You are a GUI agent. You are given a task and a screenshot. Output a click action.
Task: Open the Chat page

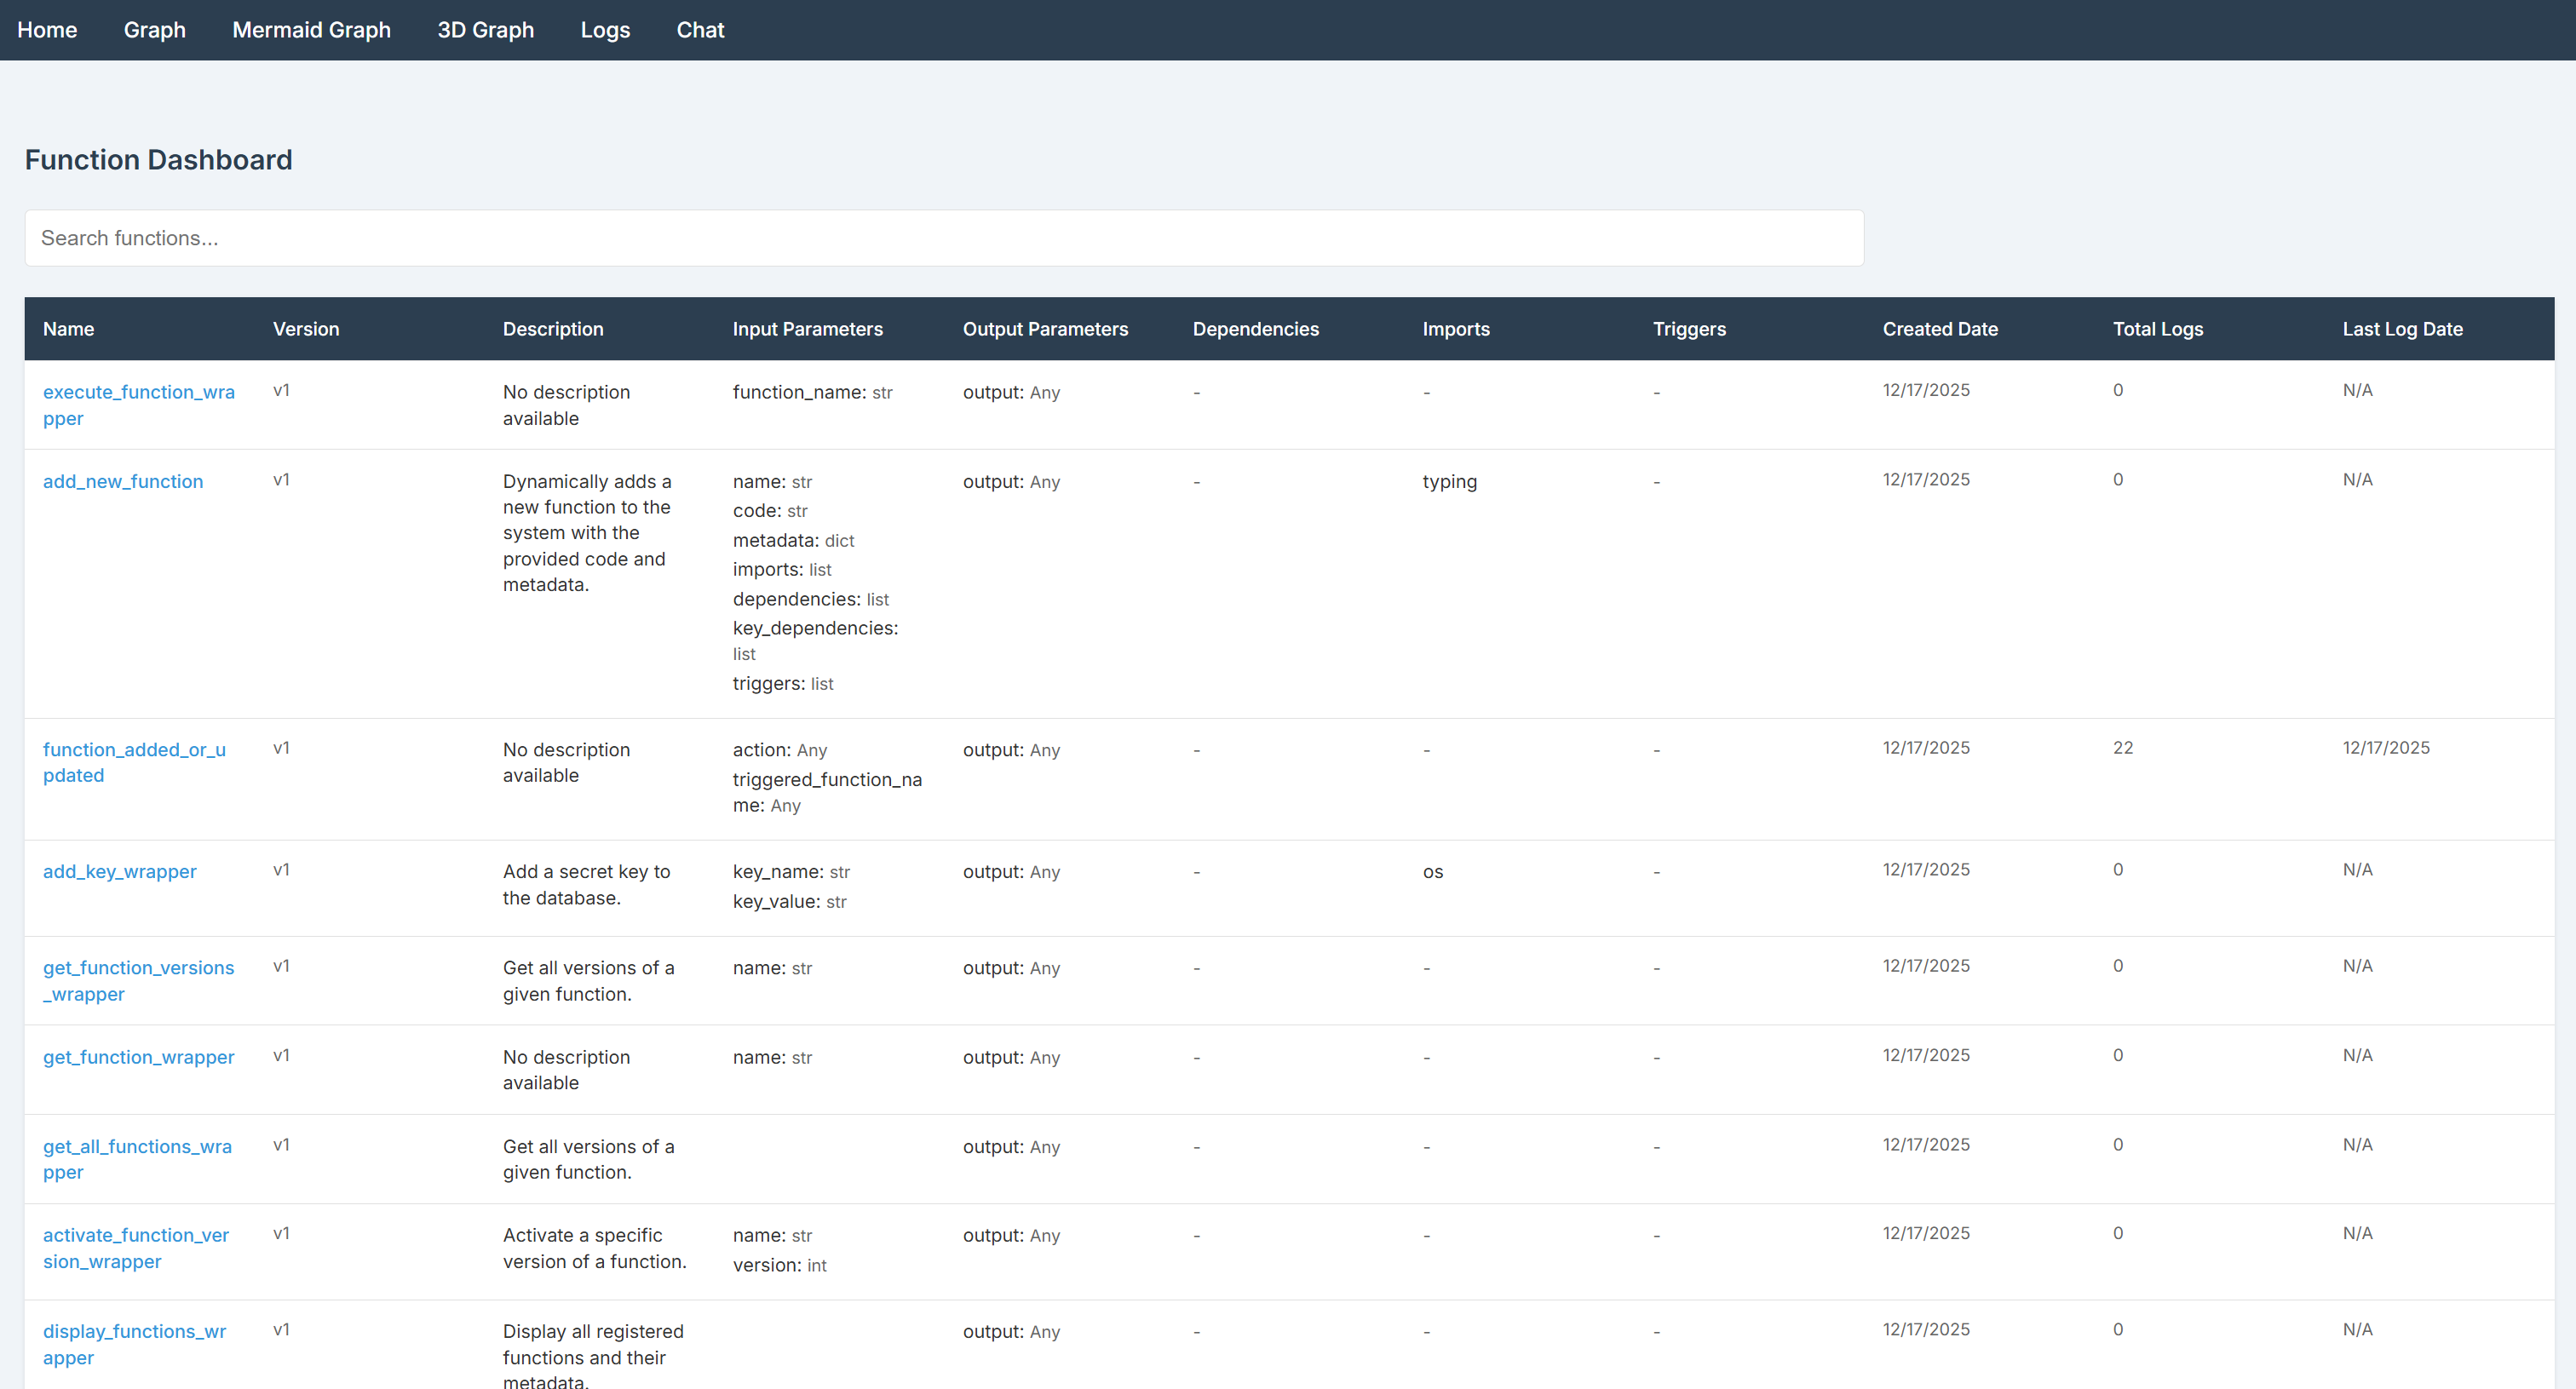(x=700, y=30)
